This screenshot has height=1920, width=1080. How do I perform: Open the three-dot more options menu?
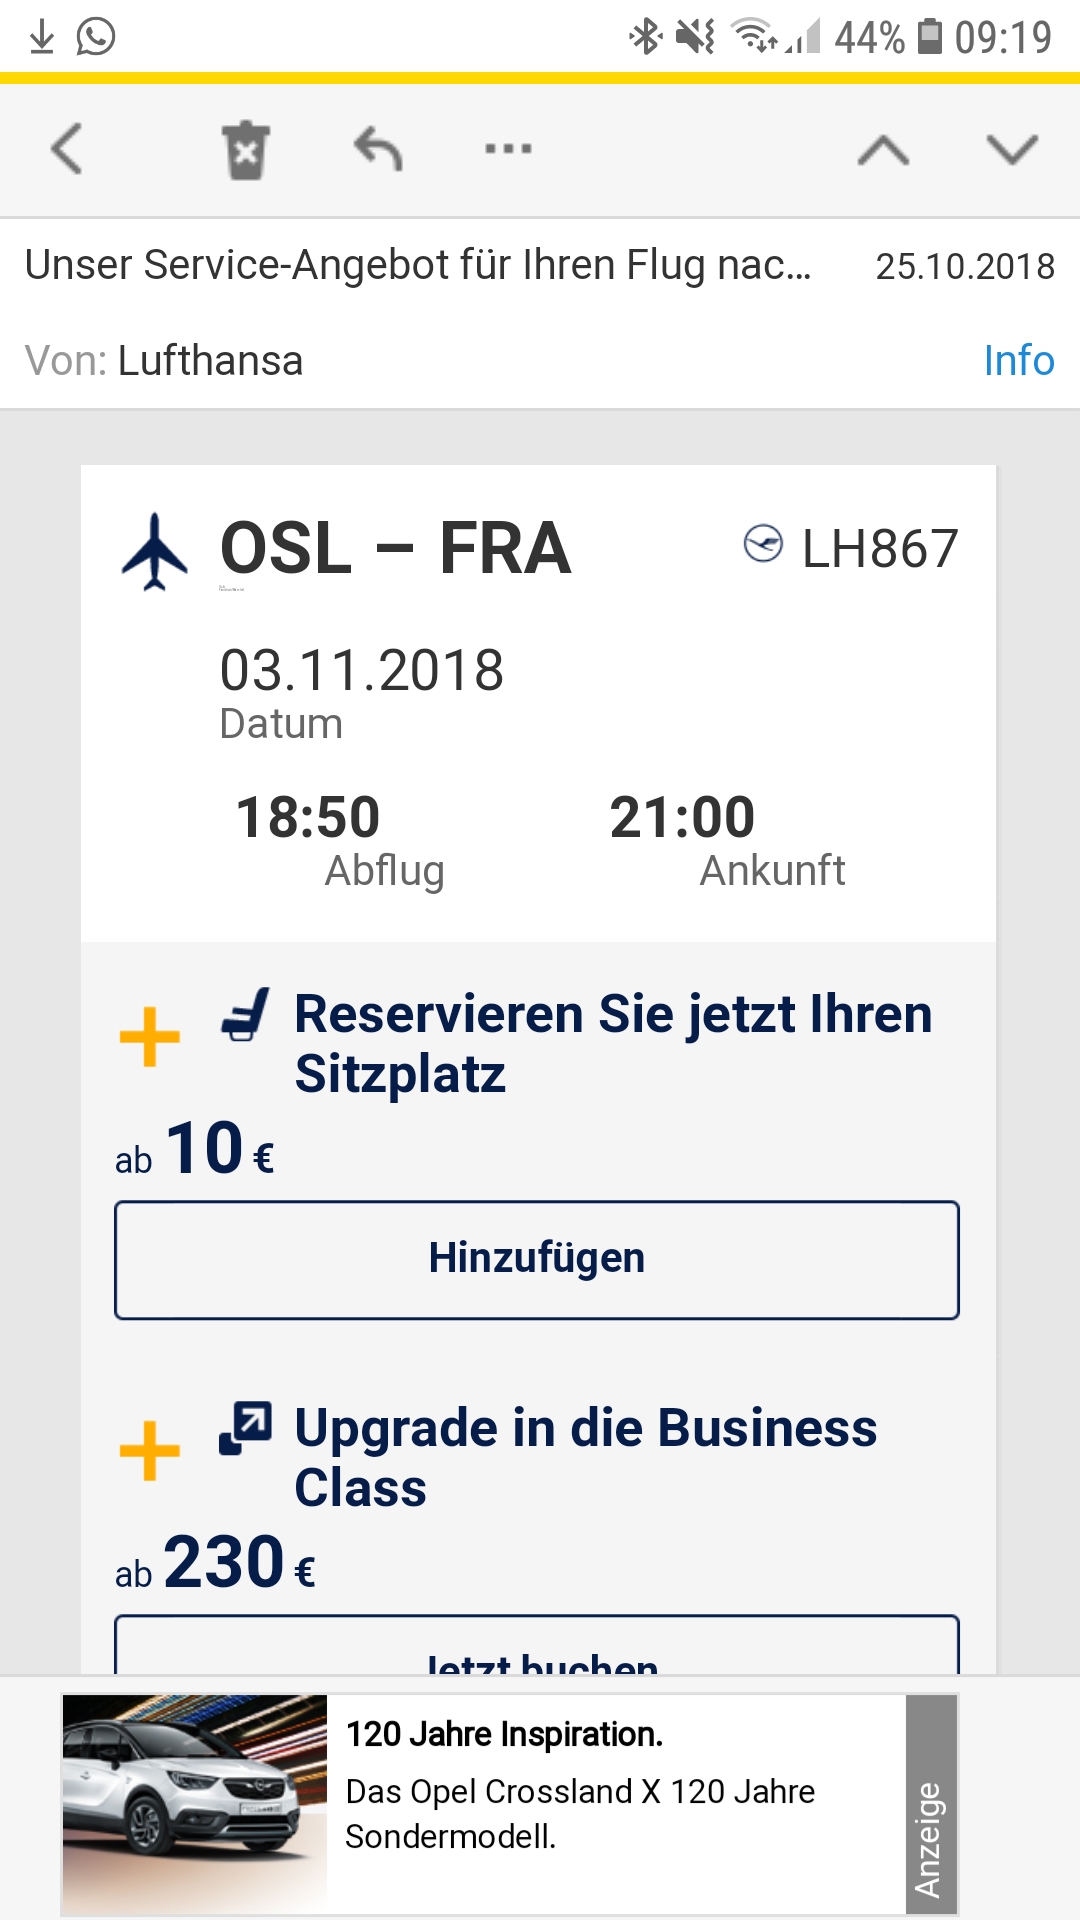pos(508,150)
